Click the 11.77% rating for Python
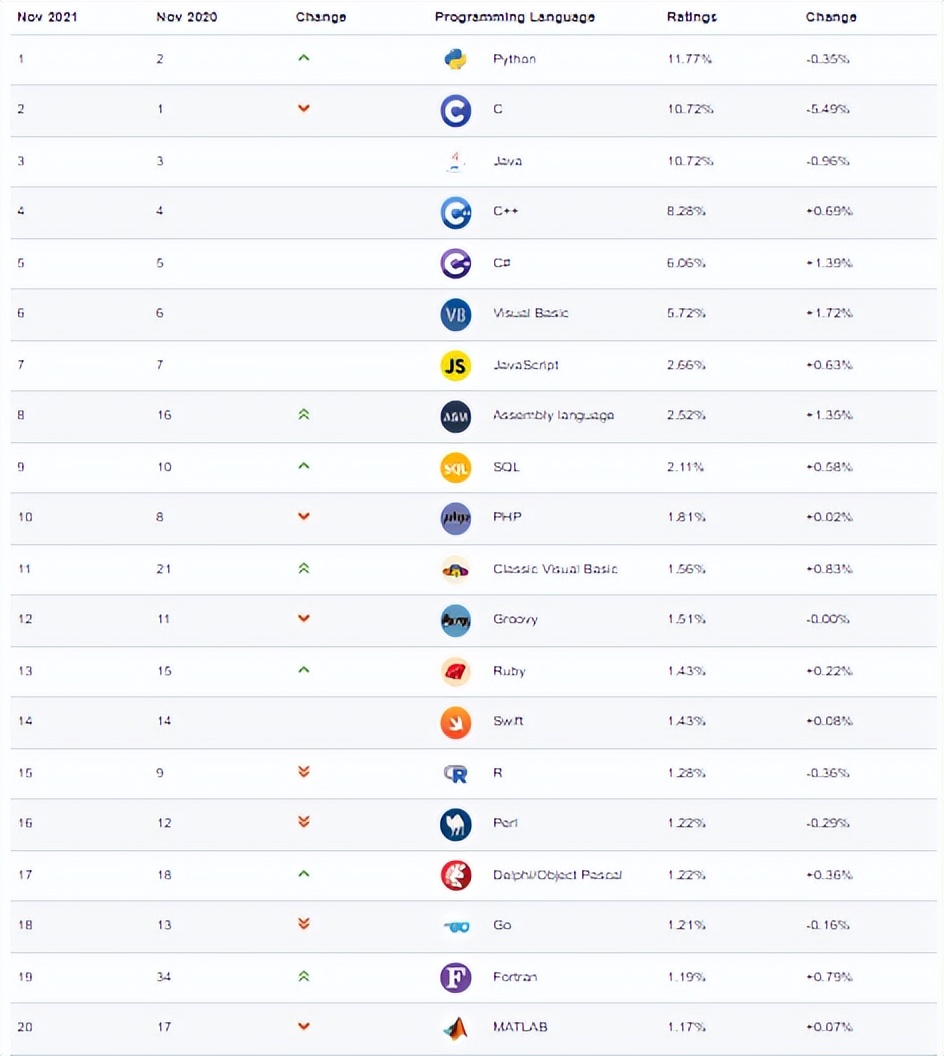944x1056 pixels. click(x=690, y=59)
